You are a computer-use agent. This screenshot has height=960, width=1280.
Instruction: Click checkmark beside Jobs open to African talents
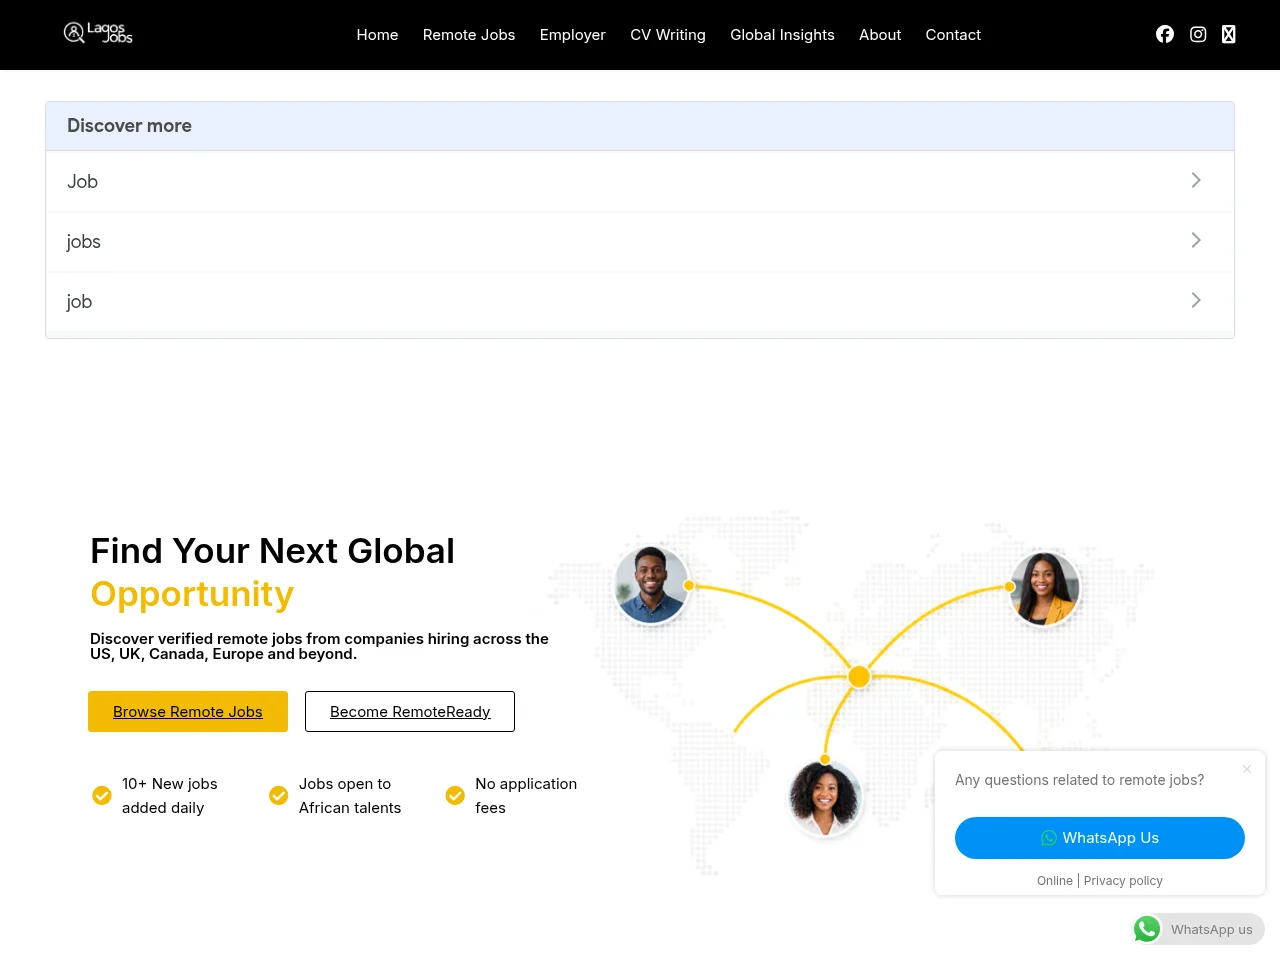279,795
